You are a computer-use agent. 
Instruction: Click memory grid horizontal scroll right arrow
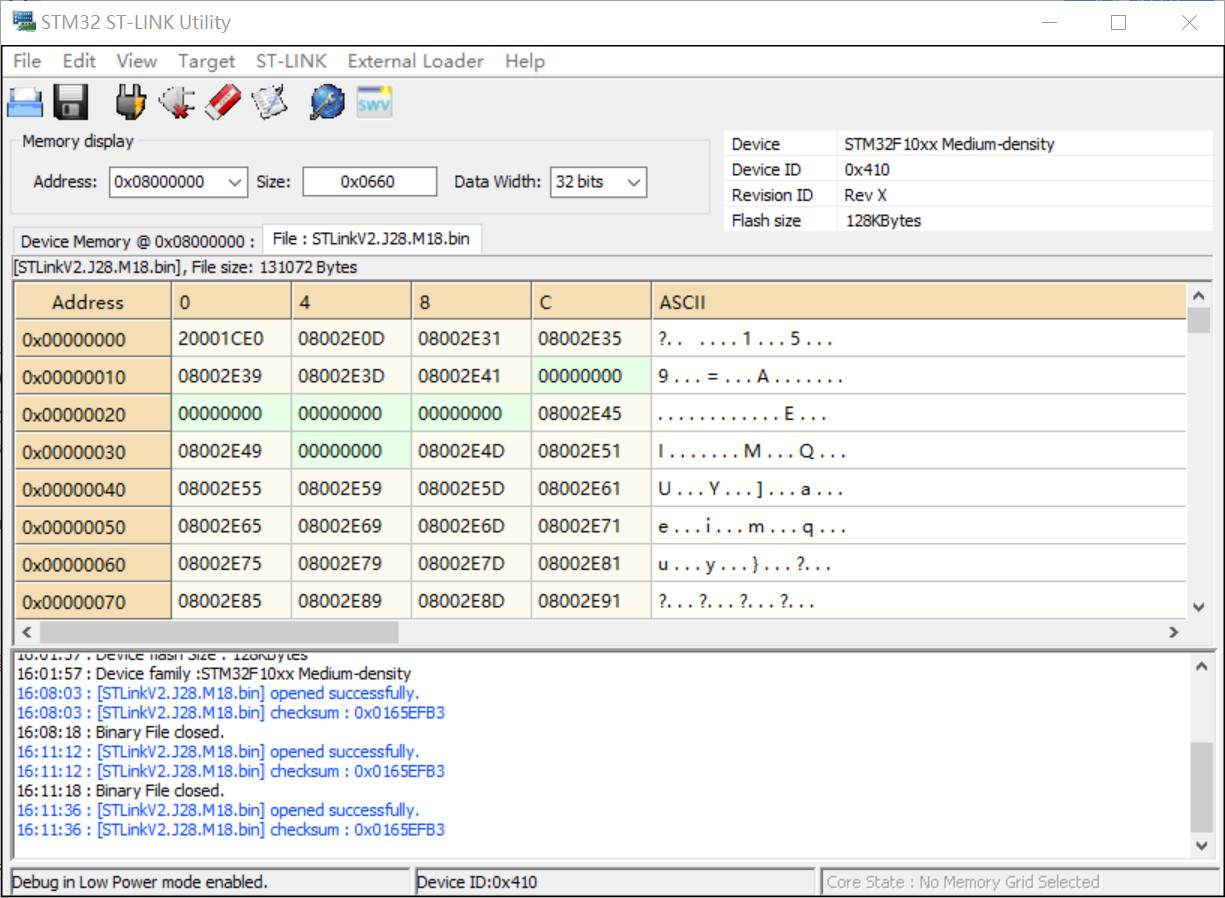click(x=1174, y=632)
